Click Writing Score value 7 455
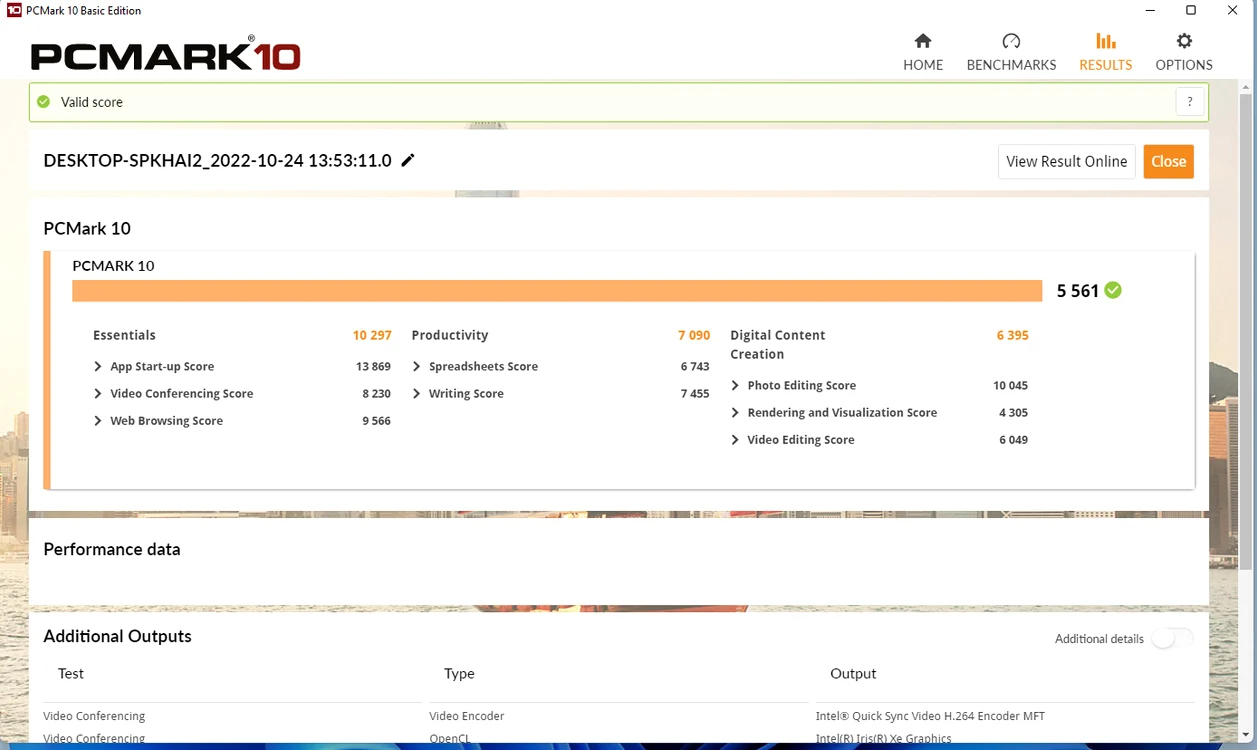The height and width of the screenshot is (750, 1257). (x=695, y=393)
